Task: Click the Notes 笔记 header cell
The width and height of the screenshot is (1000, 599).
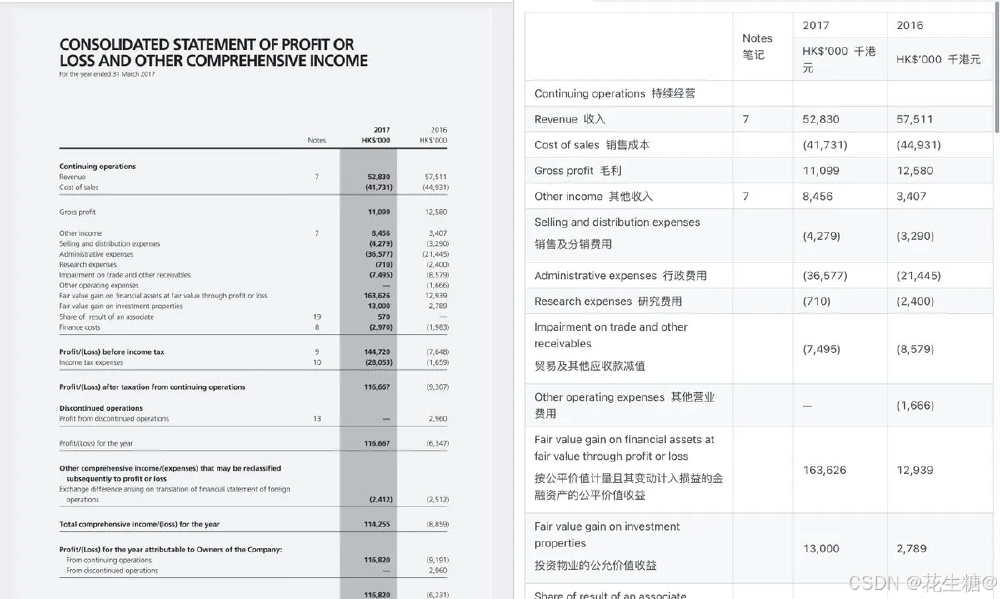Action: click(x=758, y=45)
